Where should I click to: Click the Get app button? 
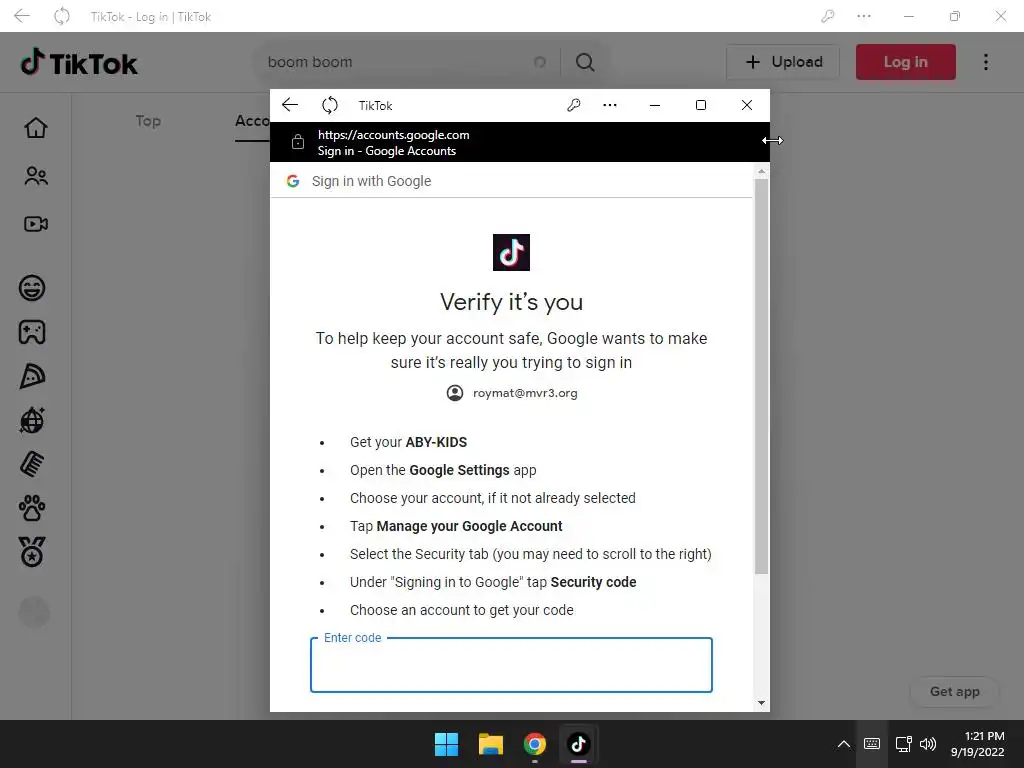[x=954, y=692]
